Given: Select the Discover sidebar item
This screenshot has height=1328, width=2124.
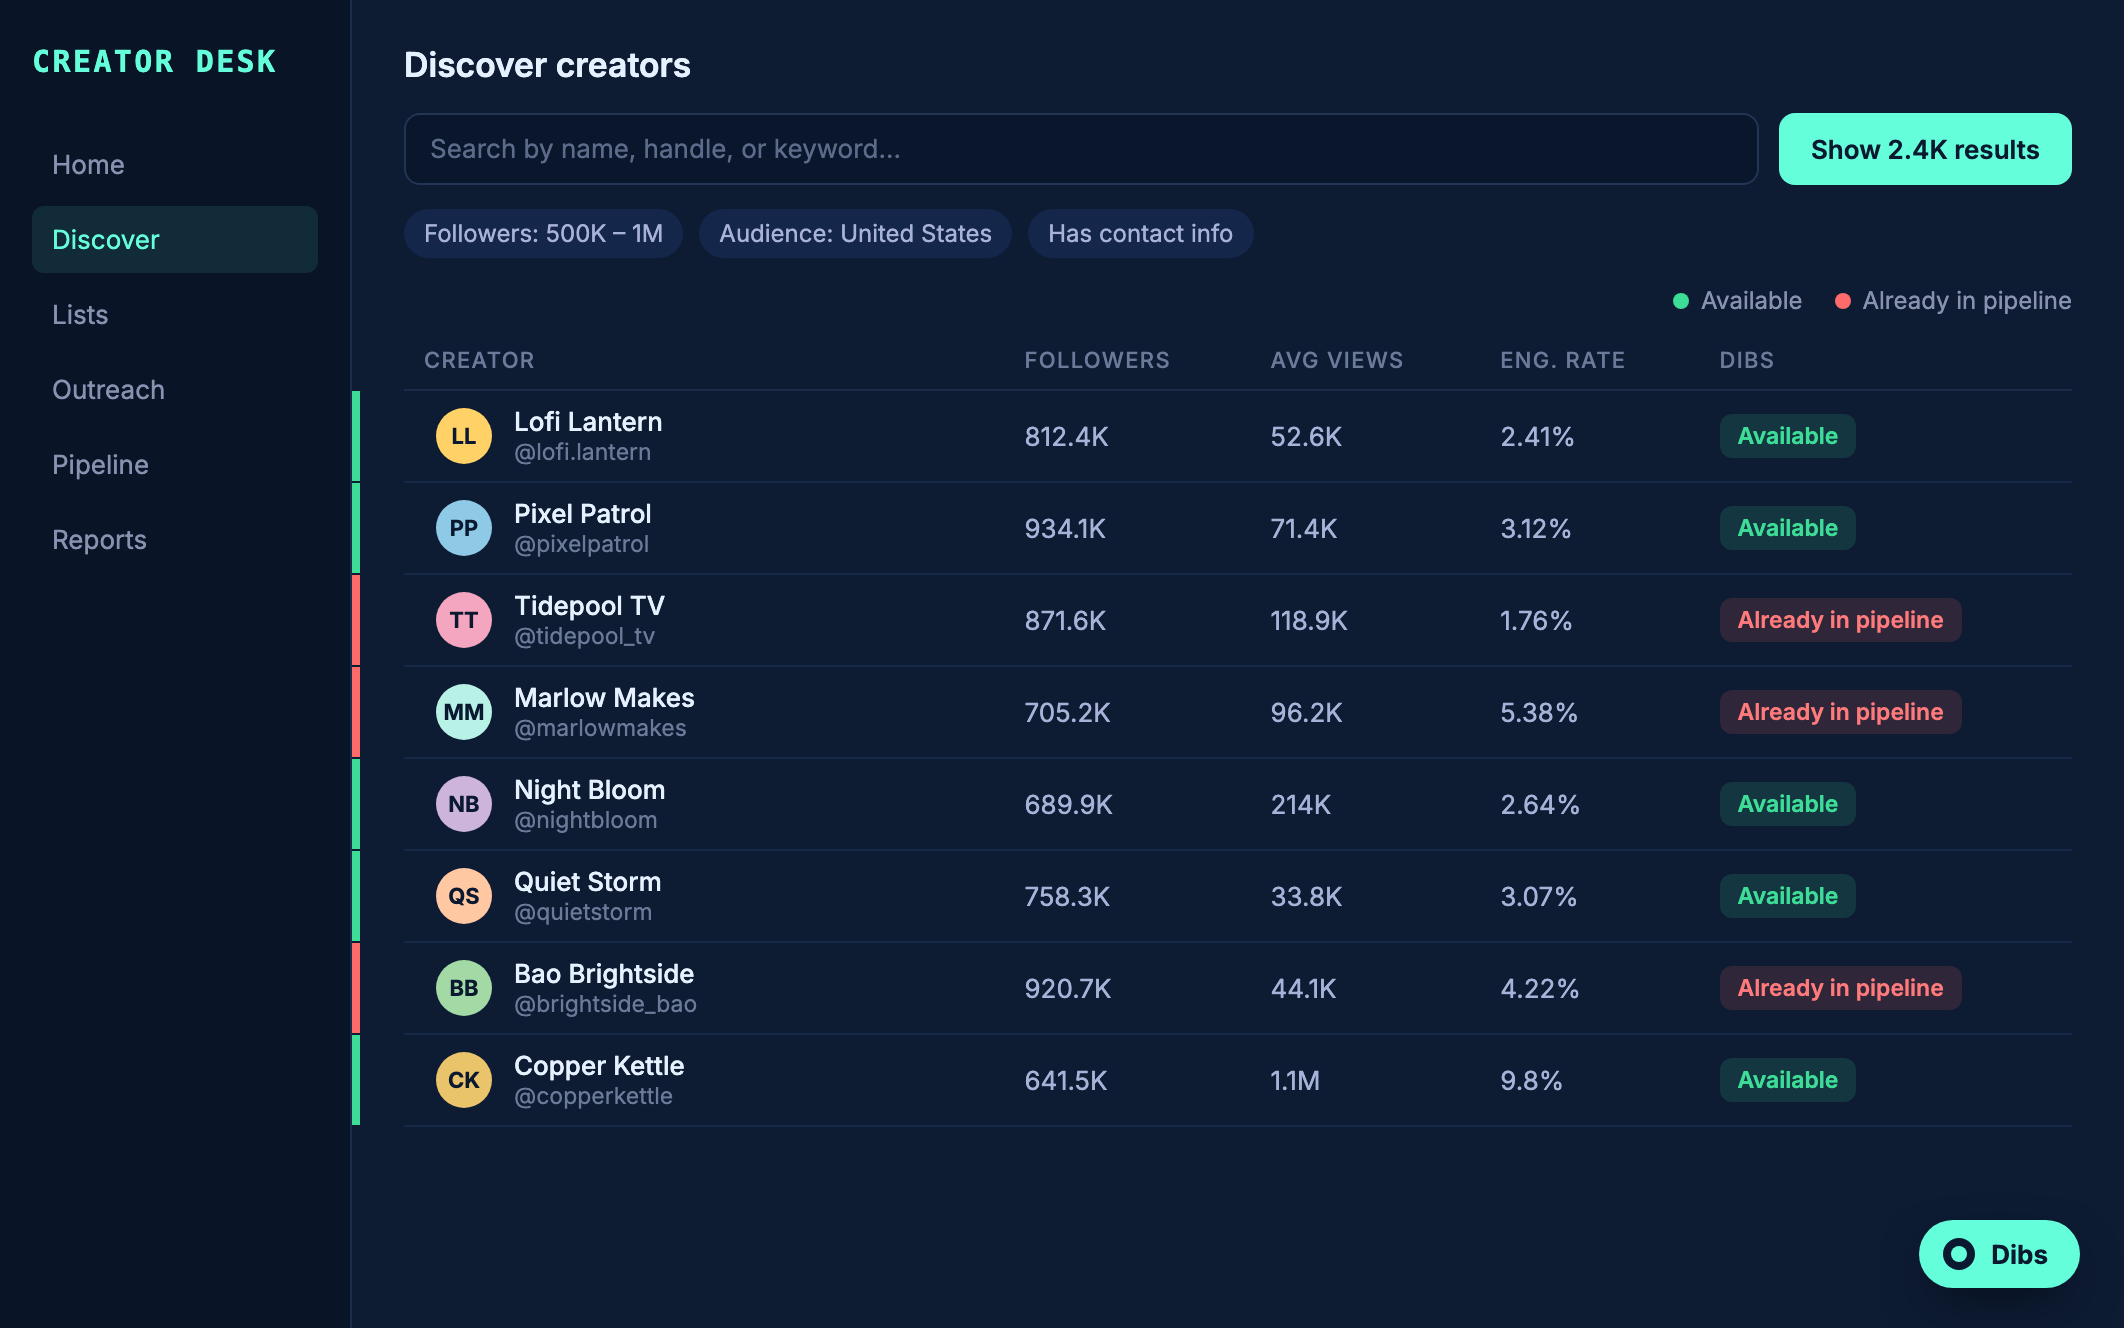Looking at the screenshot, I should 175,240.
